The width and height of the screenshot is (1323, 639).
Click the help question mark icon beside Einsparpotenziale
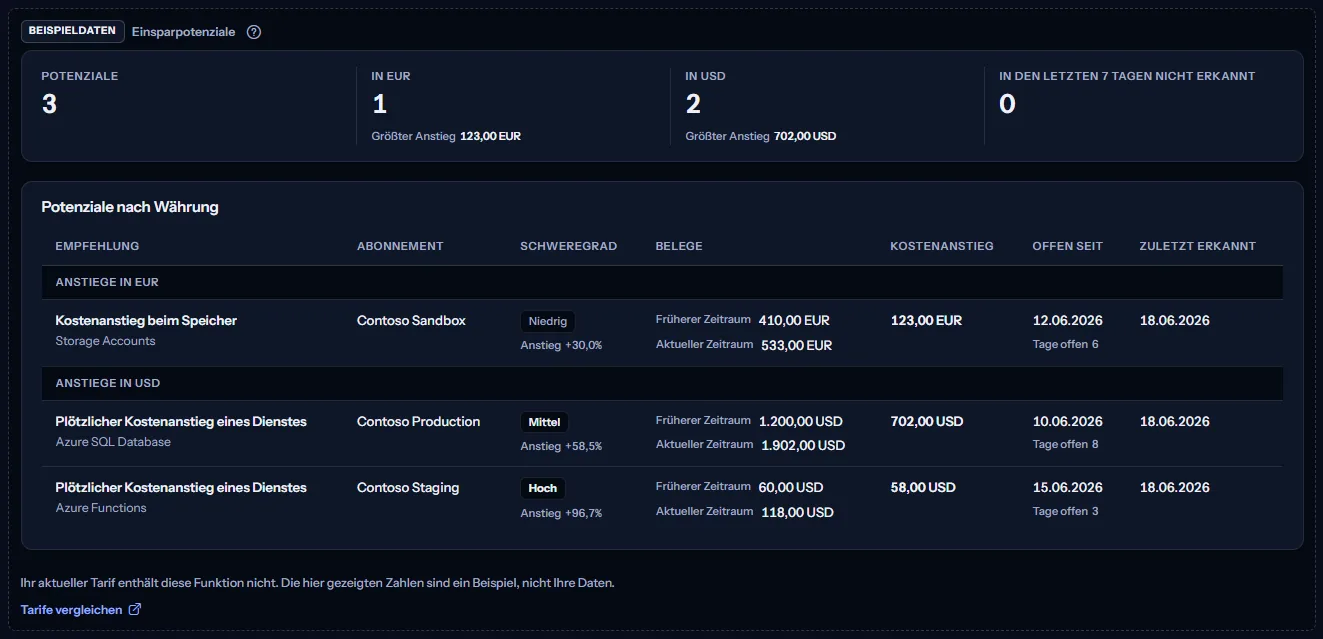254,32
